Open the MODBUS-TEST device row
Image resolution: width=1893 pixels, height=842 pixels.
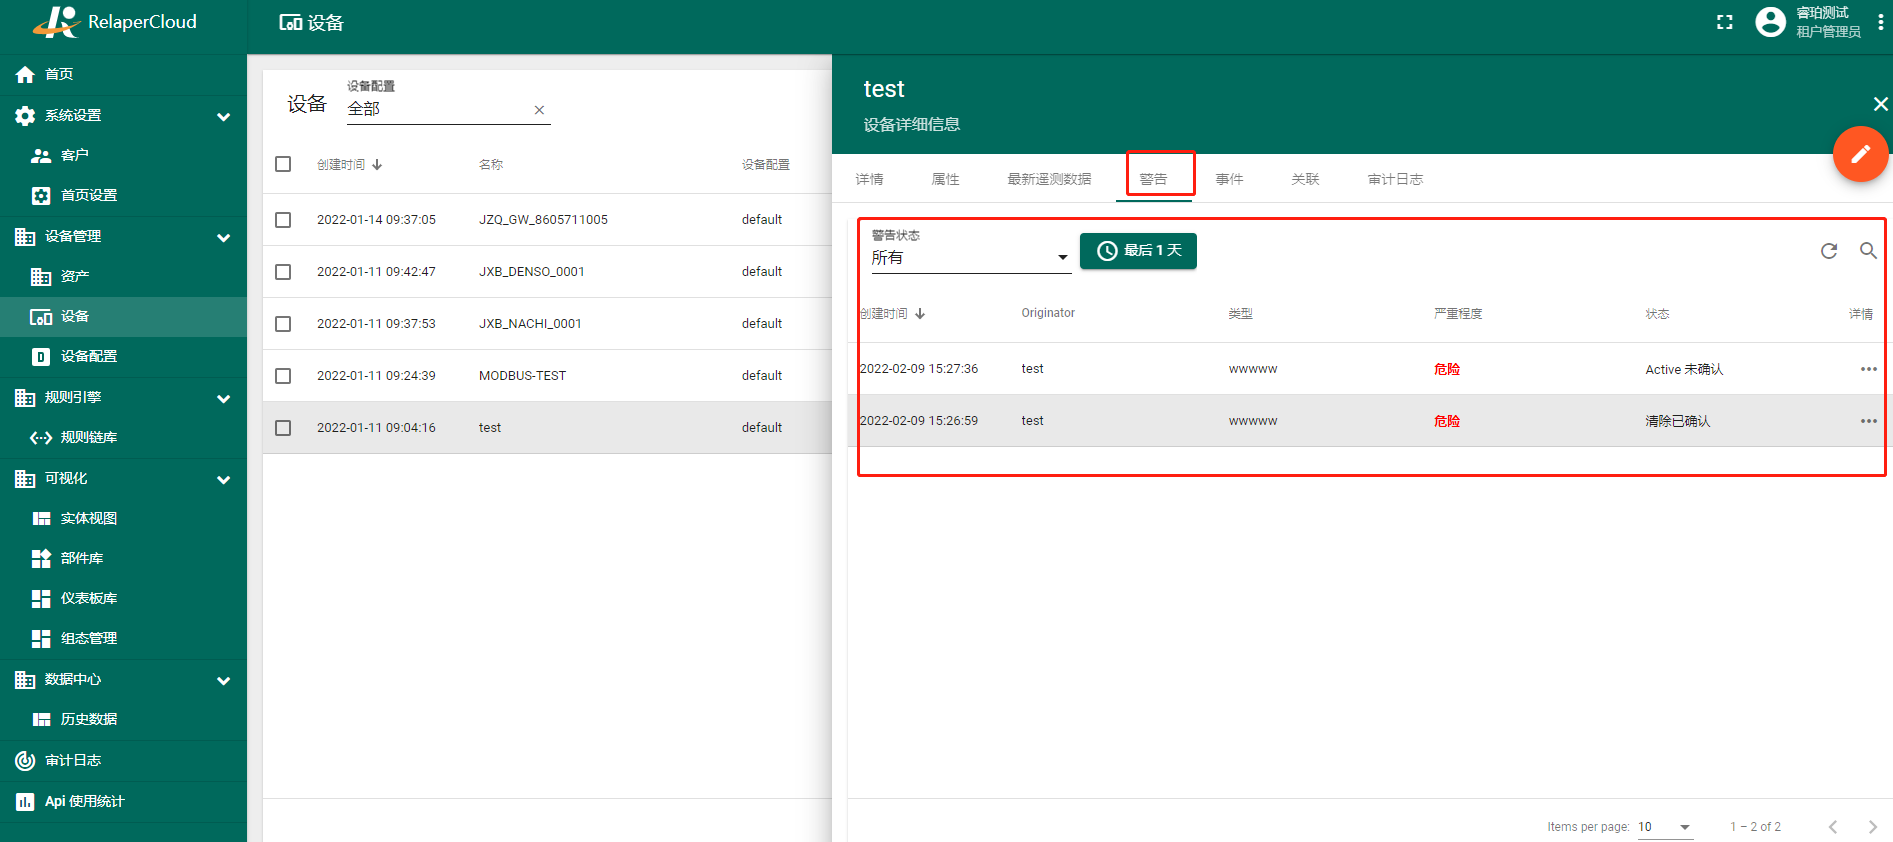point(547,376)
